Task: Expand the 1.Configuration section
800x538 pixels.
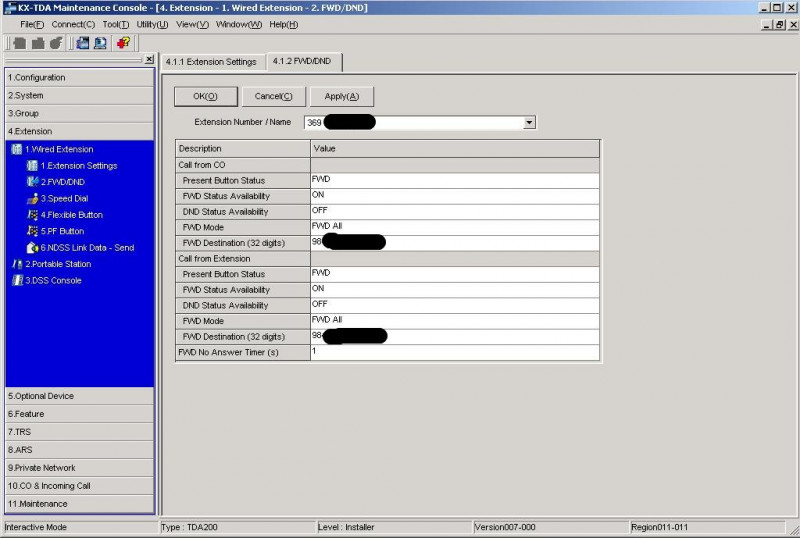Action: pos(80,78)
